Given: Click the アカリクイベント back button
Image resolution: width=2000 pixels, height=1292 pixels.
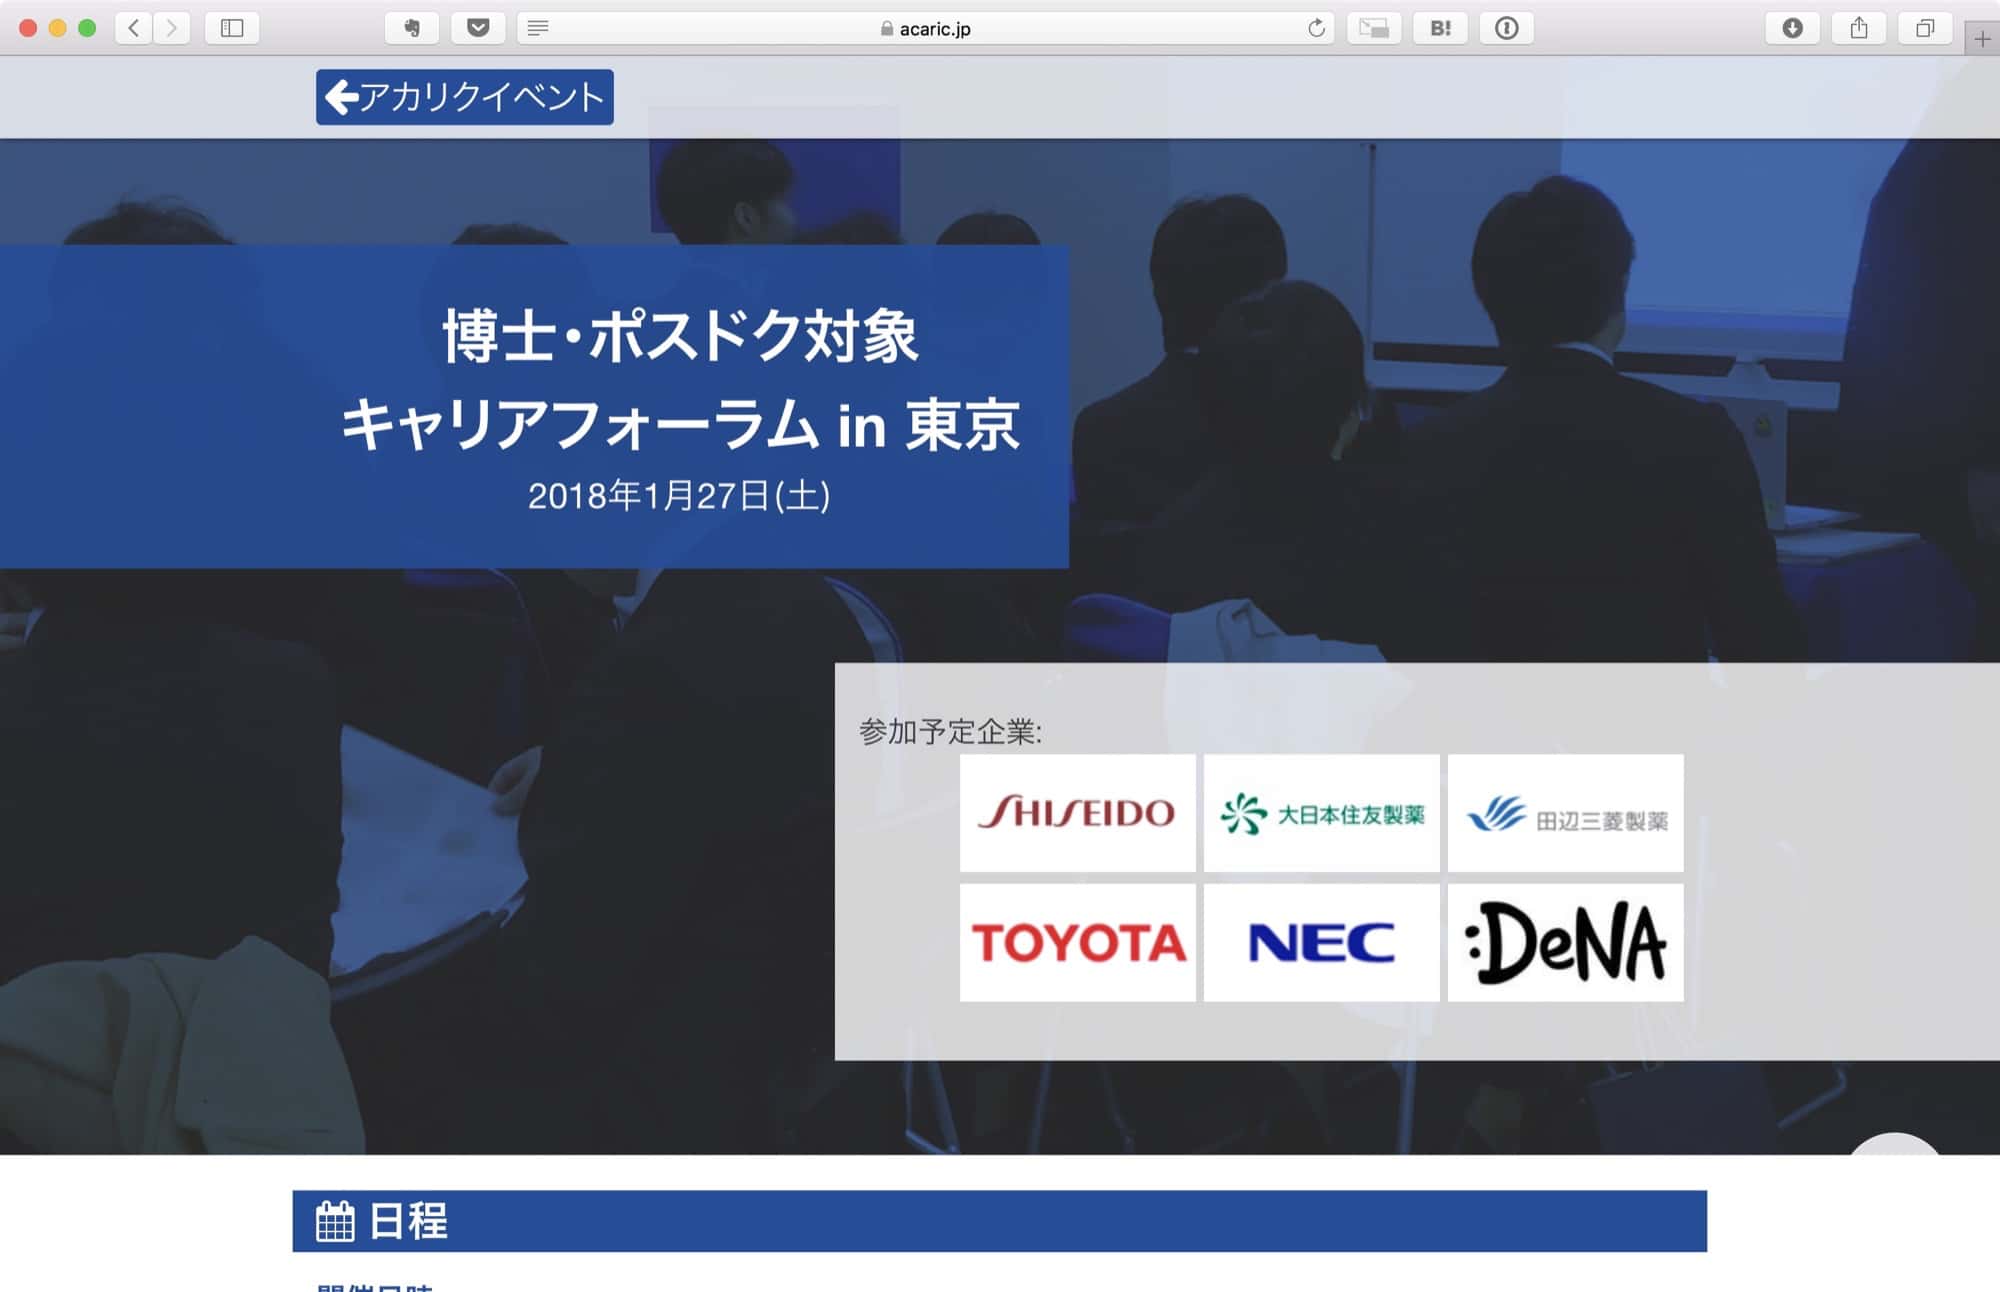Looking at the screenshot, I should (465, 97).
